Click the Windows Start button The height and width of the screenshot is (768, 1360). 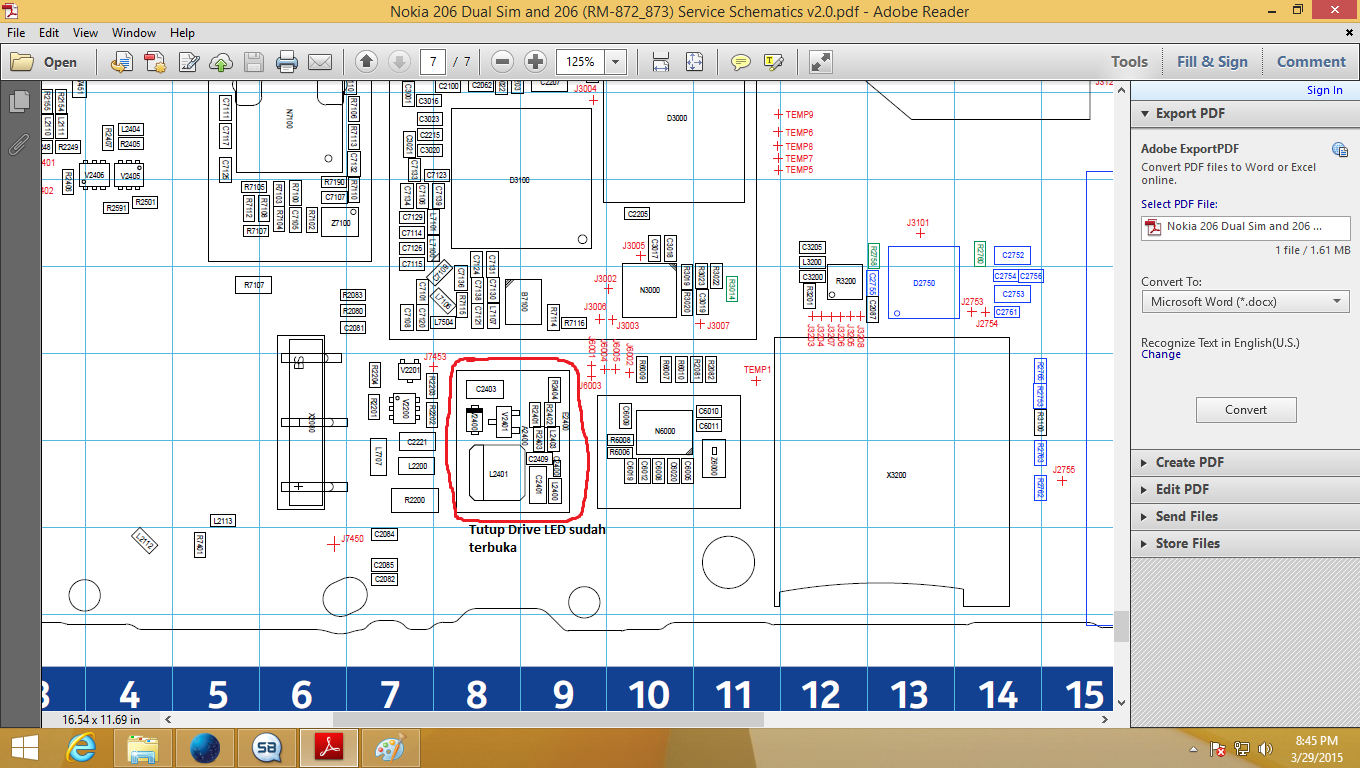pos(24,747)
